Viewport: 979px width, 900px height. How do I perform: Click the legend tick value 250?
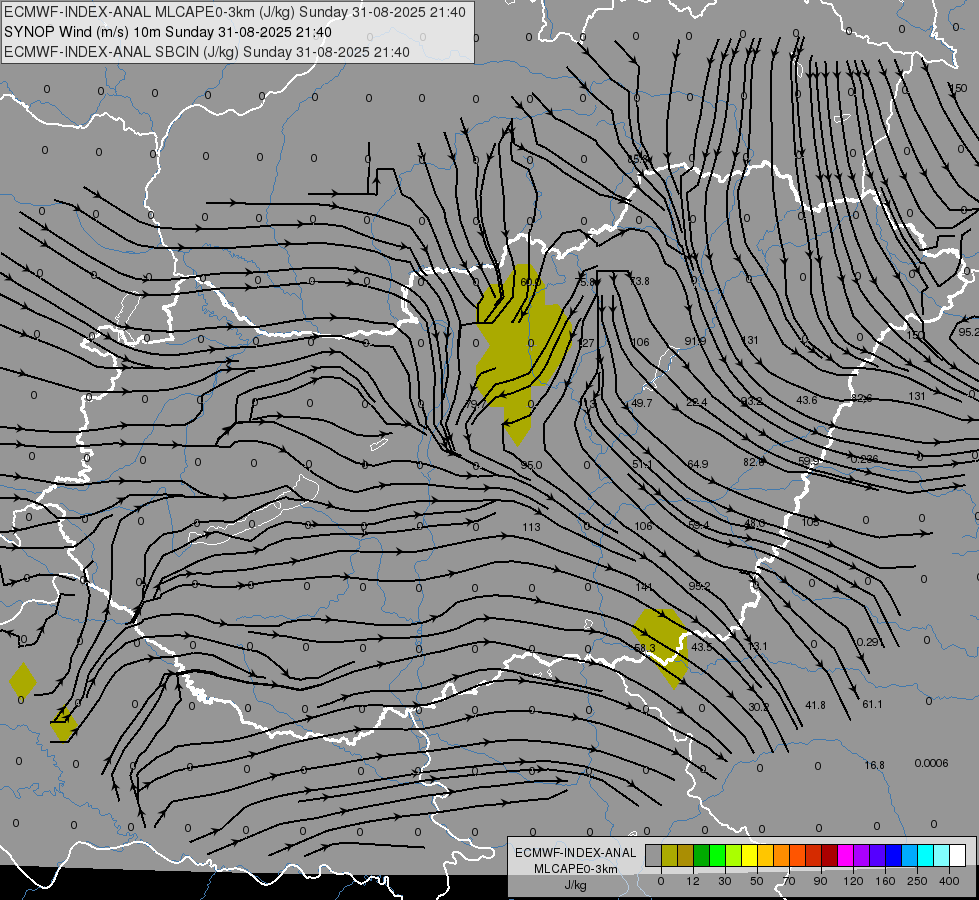pos(917,881)
